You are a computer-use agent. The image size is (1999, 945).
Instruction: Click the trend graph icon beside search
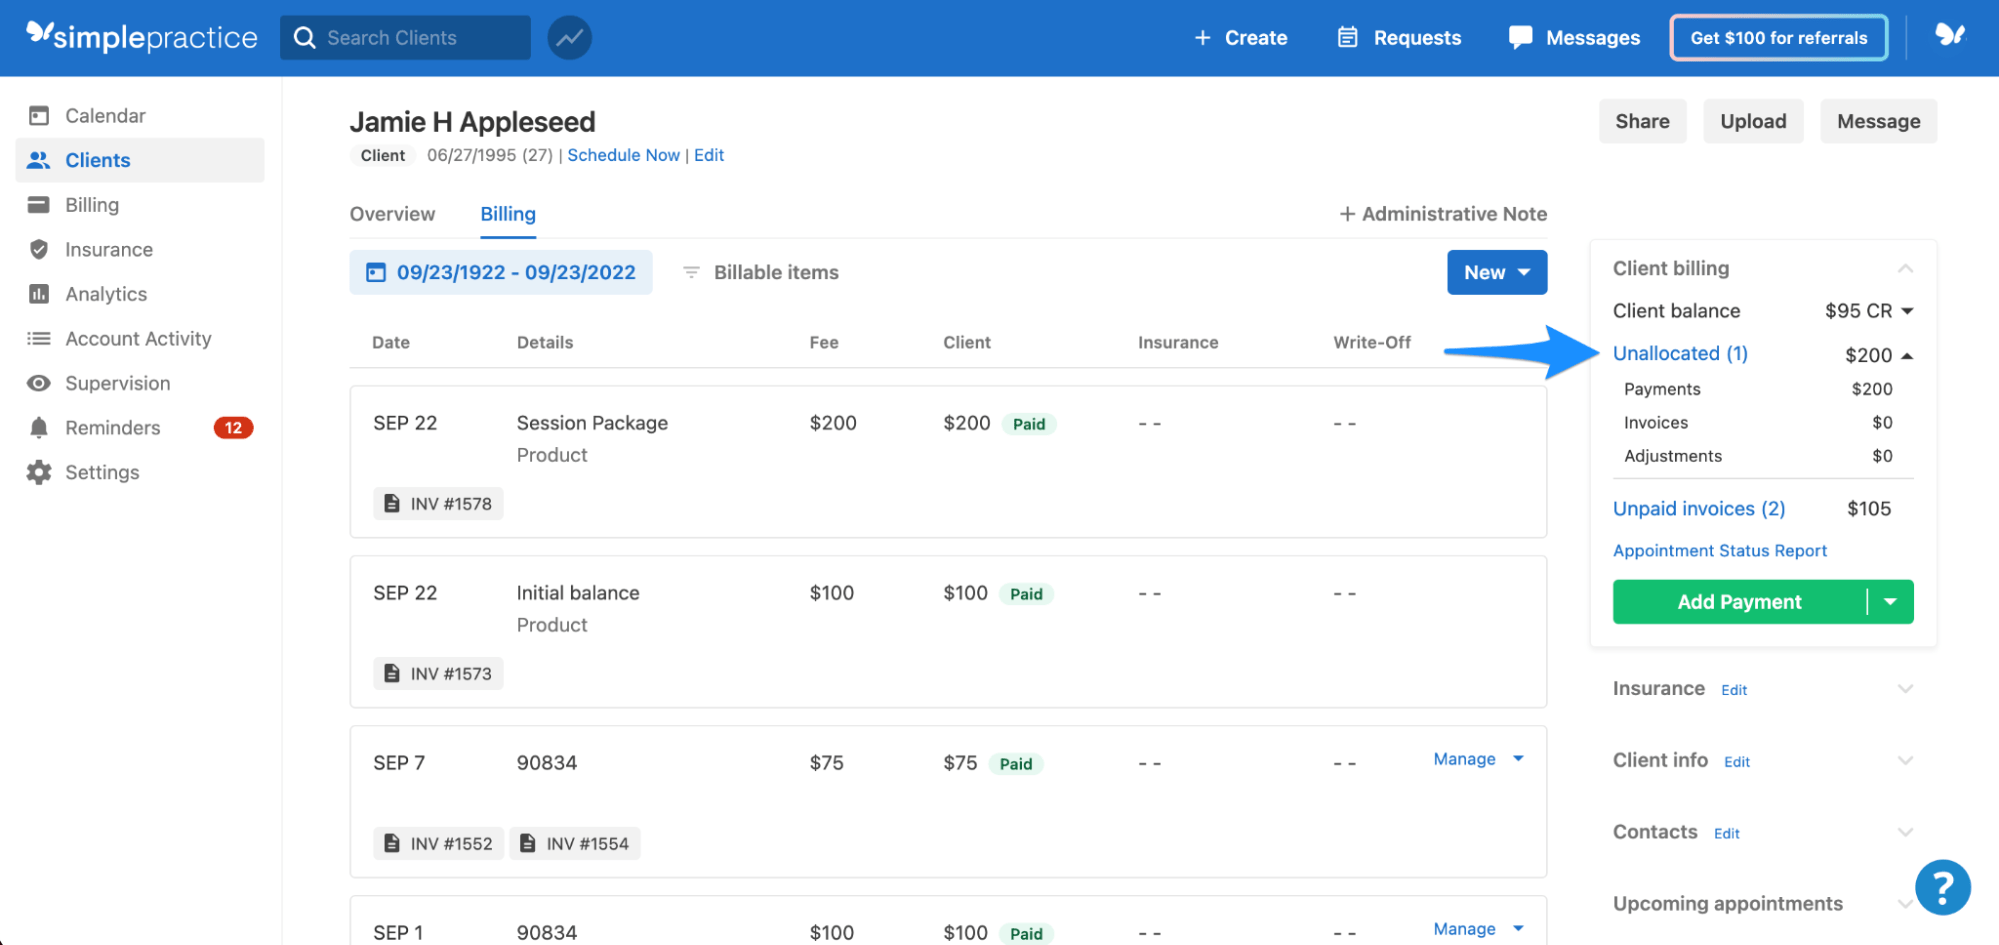568,37
